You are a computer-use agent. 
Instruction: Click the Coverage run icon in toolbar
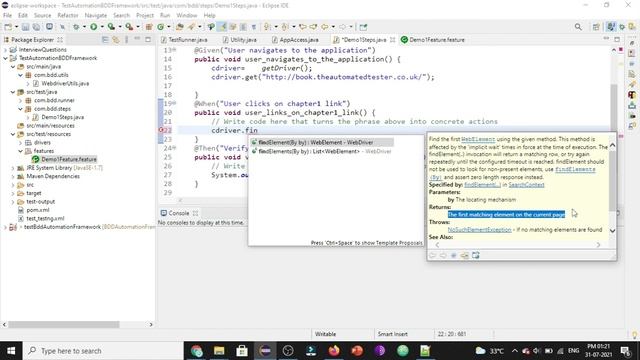(x=111, y=27)
